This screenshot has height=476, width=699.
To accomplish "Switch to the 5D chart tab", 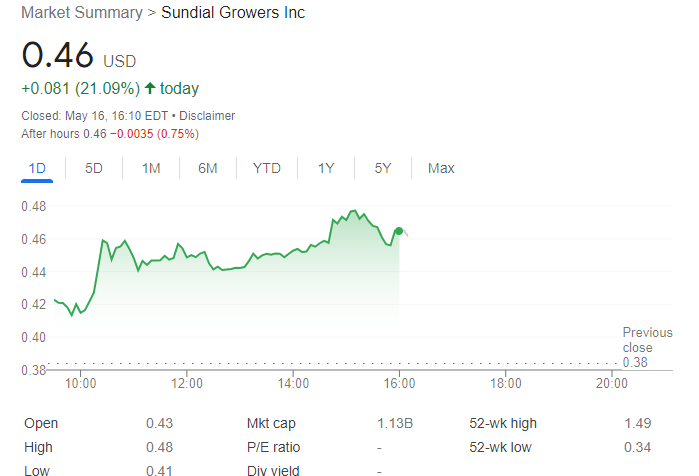I will [x=94, y=168].
